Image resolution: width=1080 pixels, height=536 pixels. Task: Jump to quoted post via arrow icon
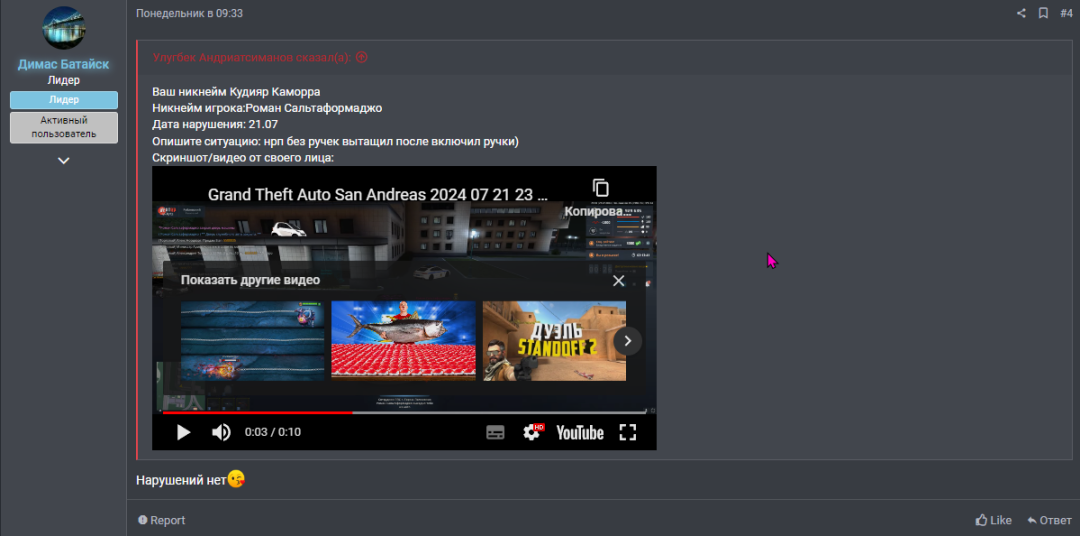point(362,57)
